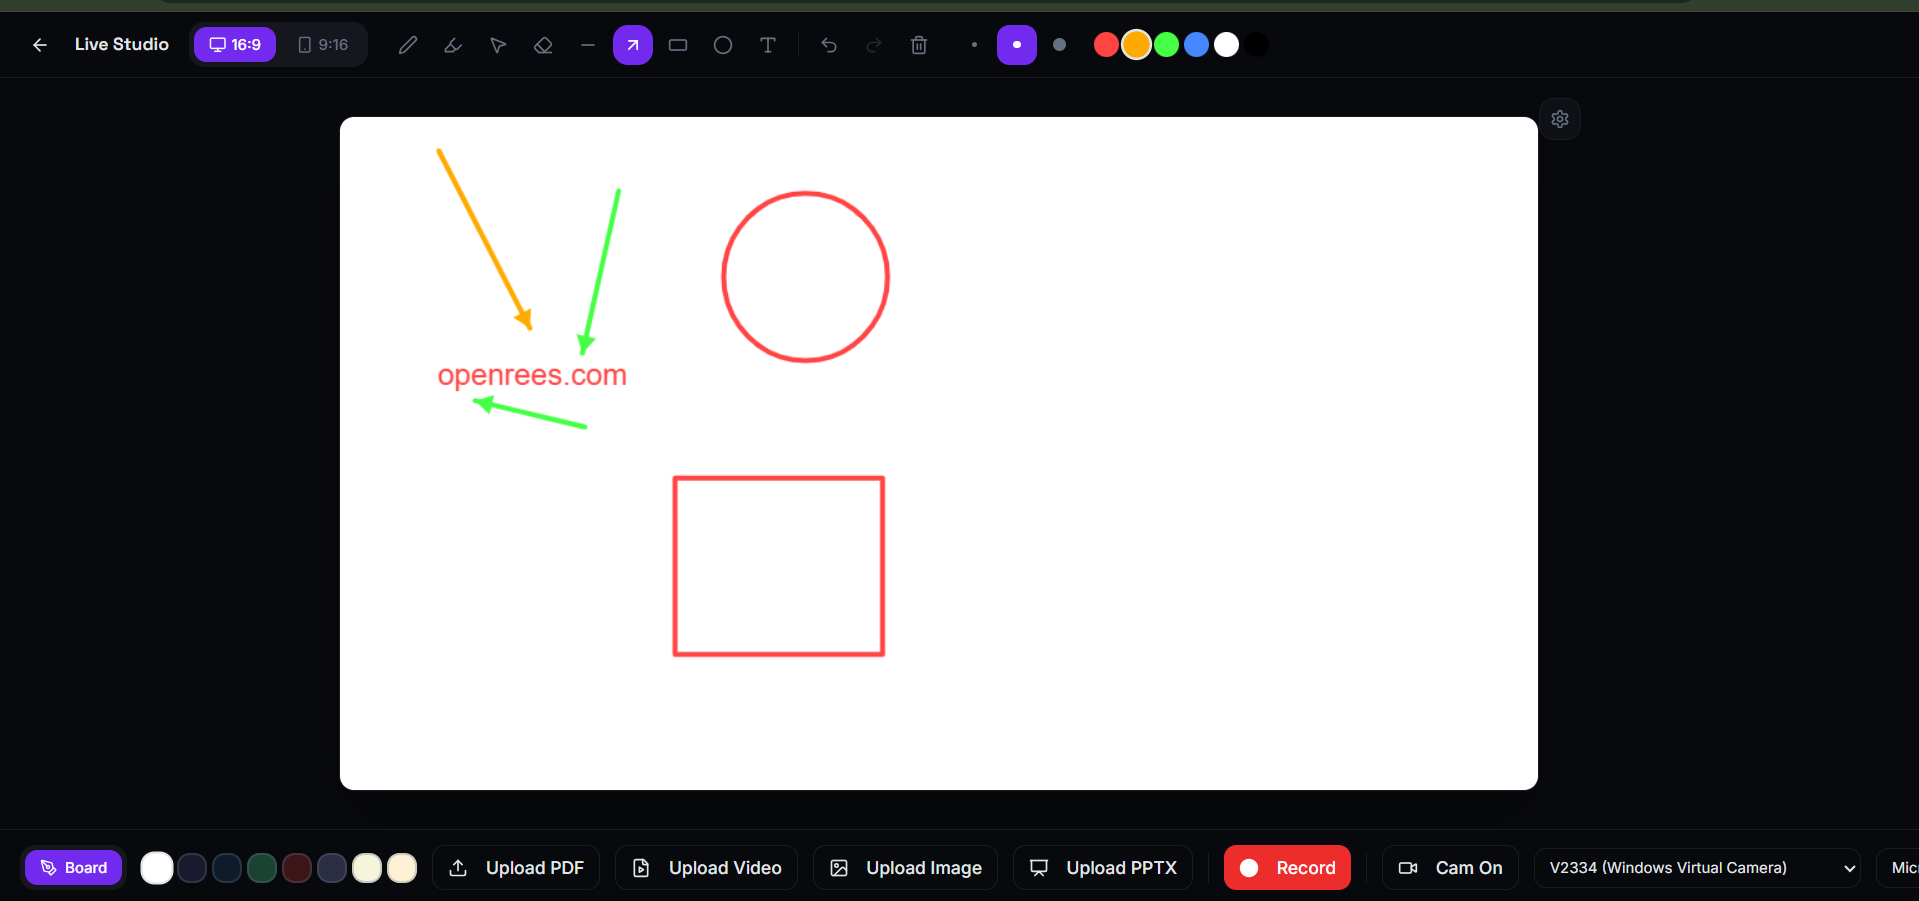Switch to 16:9 aspect ratio
This screenshot has height=901, width=1919.
pos(235,45)
